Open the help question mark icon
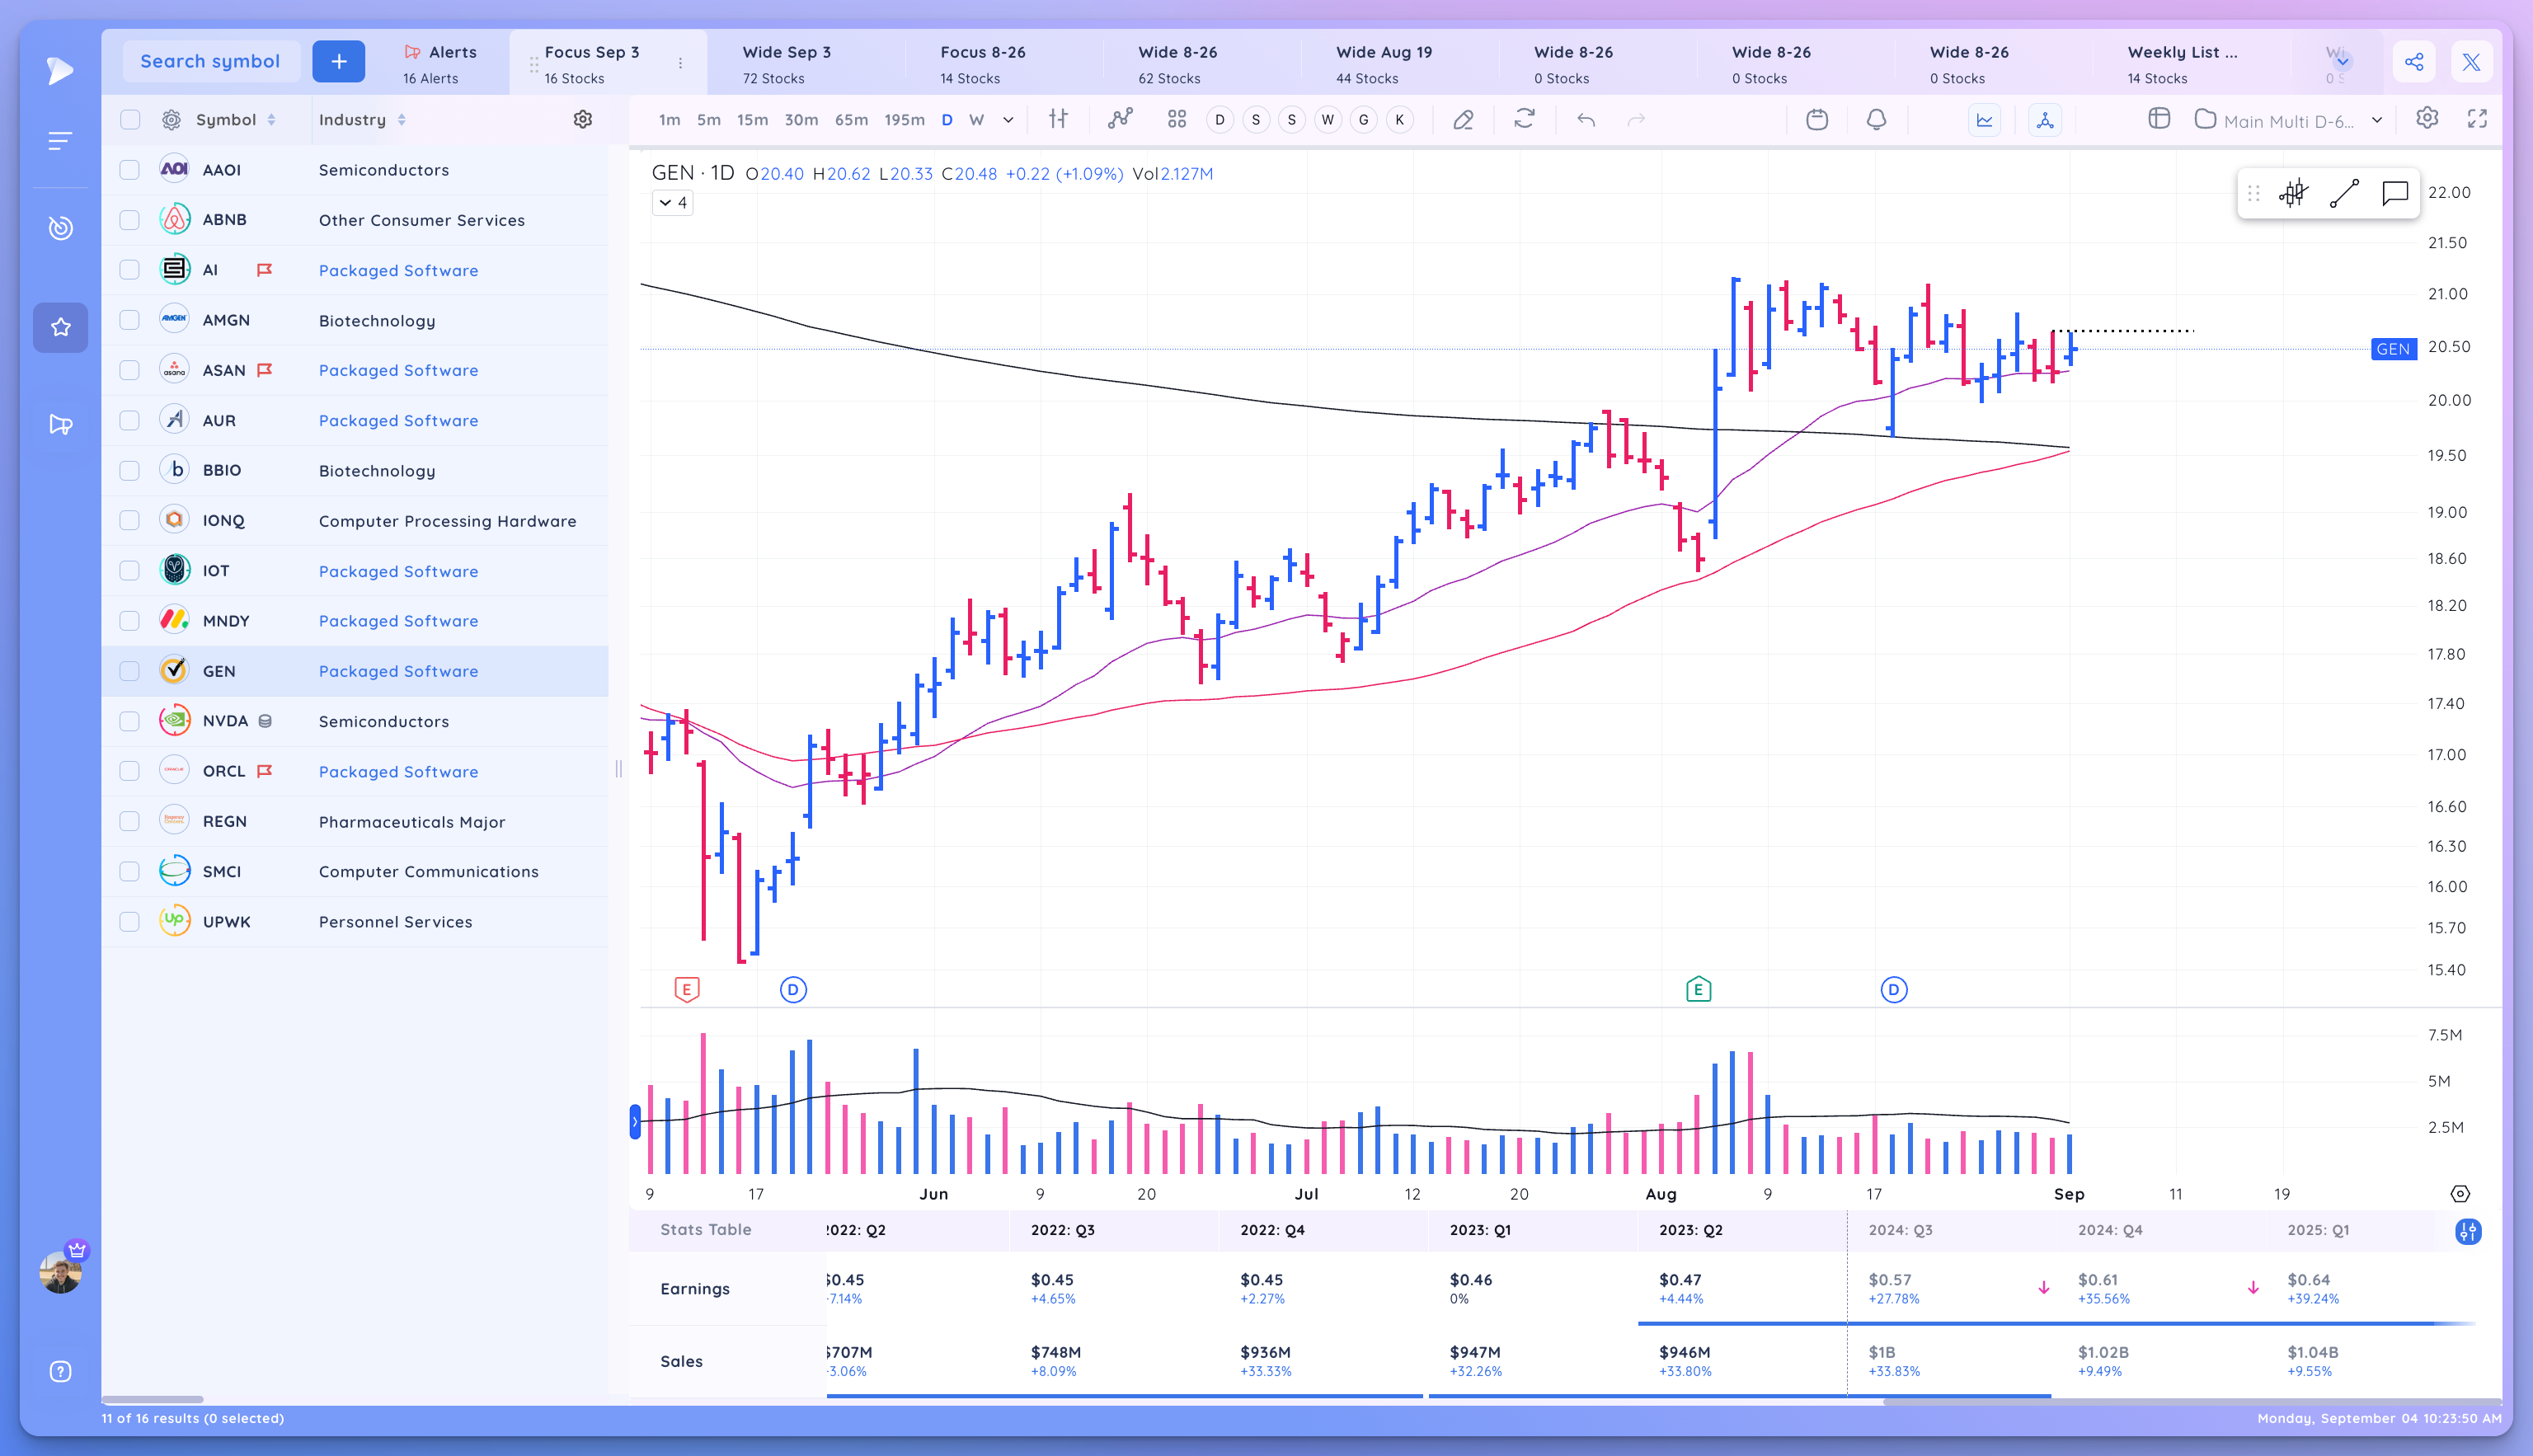The height and width of the screenshot is (1456, 2533). (x=60, y=1371)
